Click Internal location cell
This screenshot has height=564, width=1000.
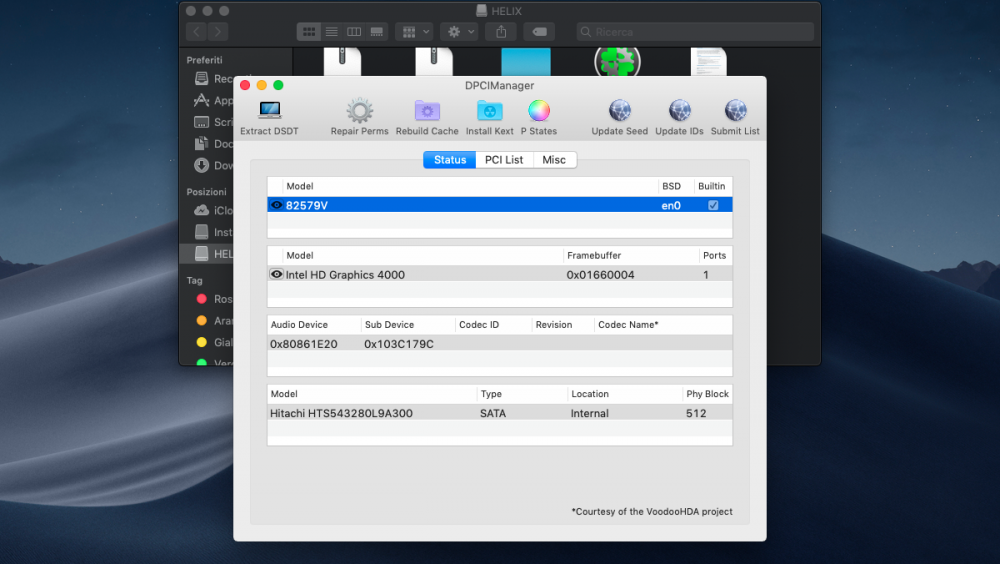tap(589, 413)
